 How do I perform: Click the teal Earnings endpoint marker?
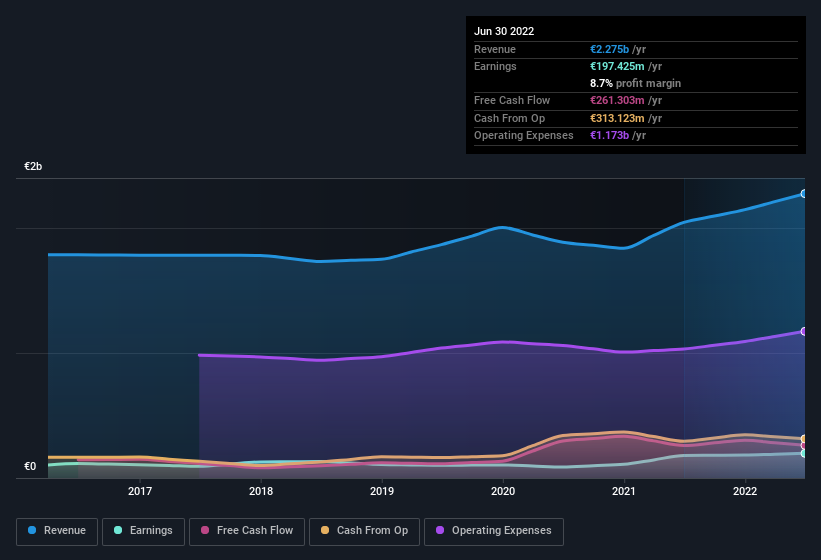(x=803, y=453)
